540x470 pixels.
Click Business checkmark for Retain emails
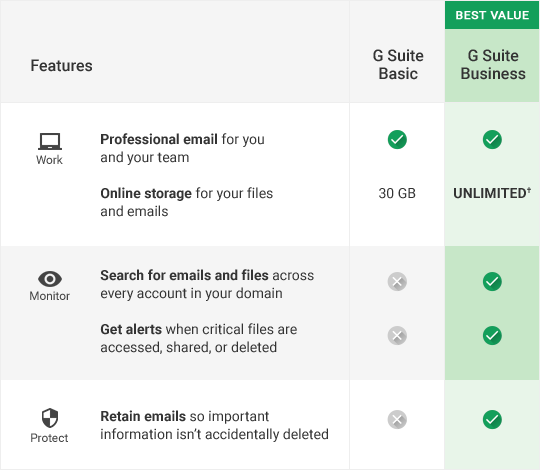click(x=492, y=419)
